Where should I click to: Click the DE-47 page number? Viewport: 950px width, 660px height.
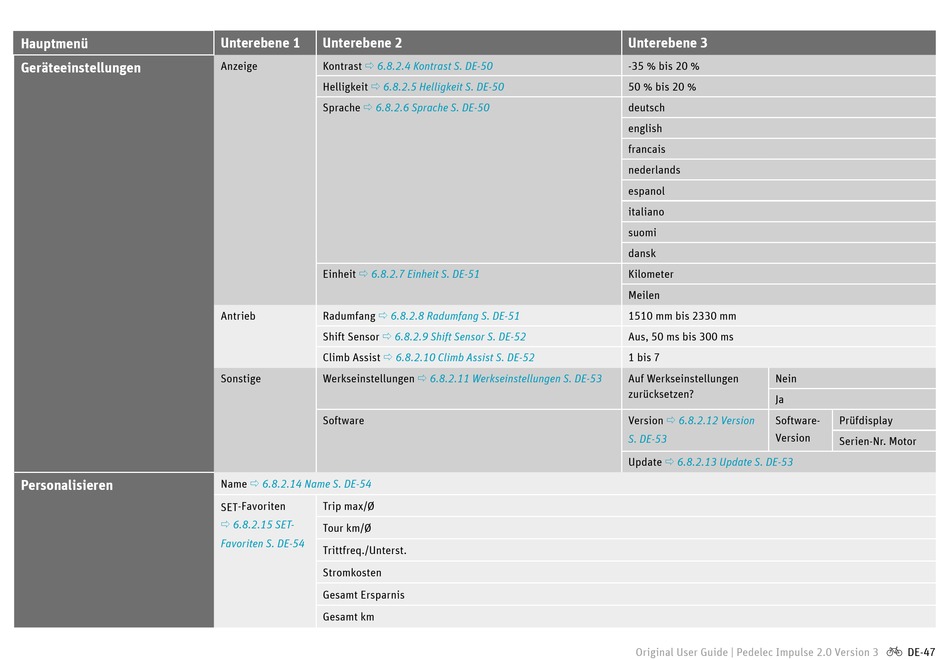[921, 652]
